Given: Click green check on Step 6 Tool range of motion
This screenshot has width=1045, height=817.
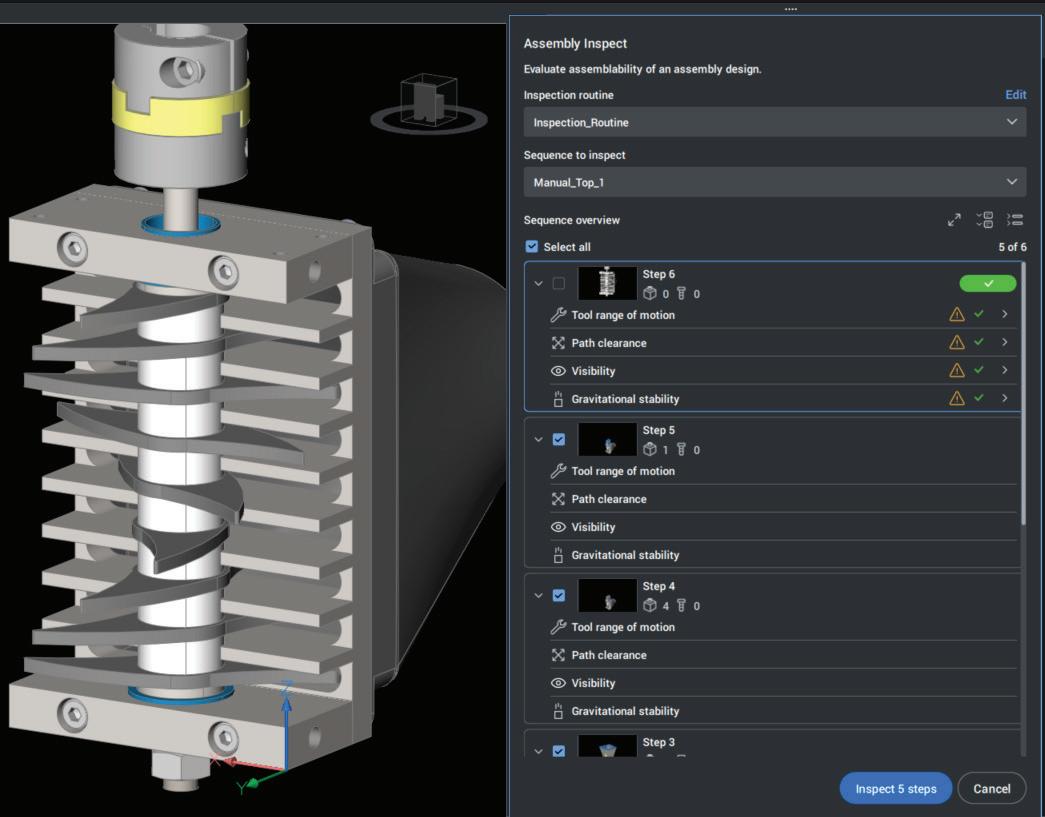Looking at the screenshot, I should coord(978,314).
